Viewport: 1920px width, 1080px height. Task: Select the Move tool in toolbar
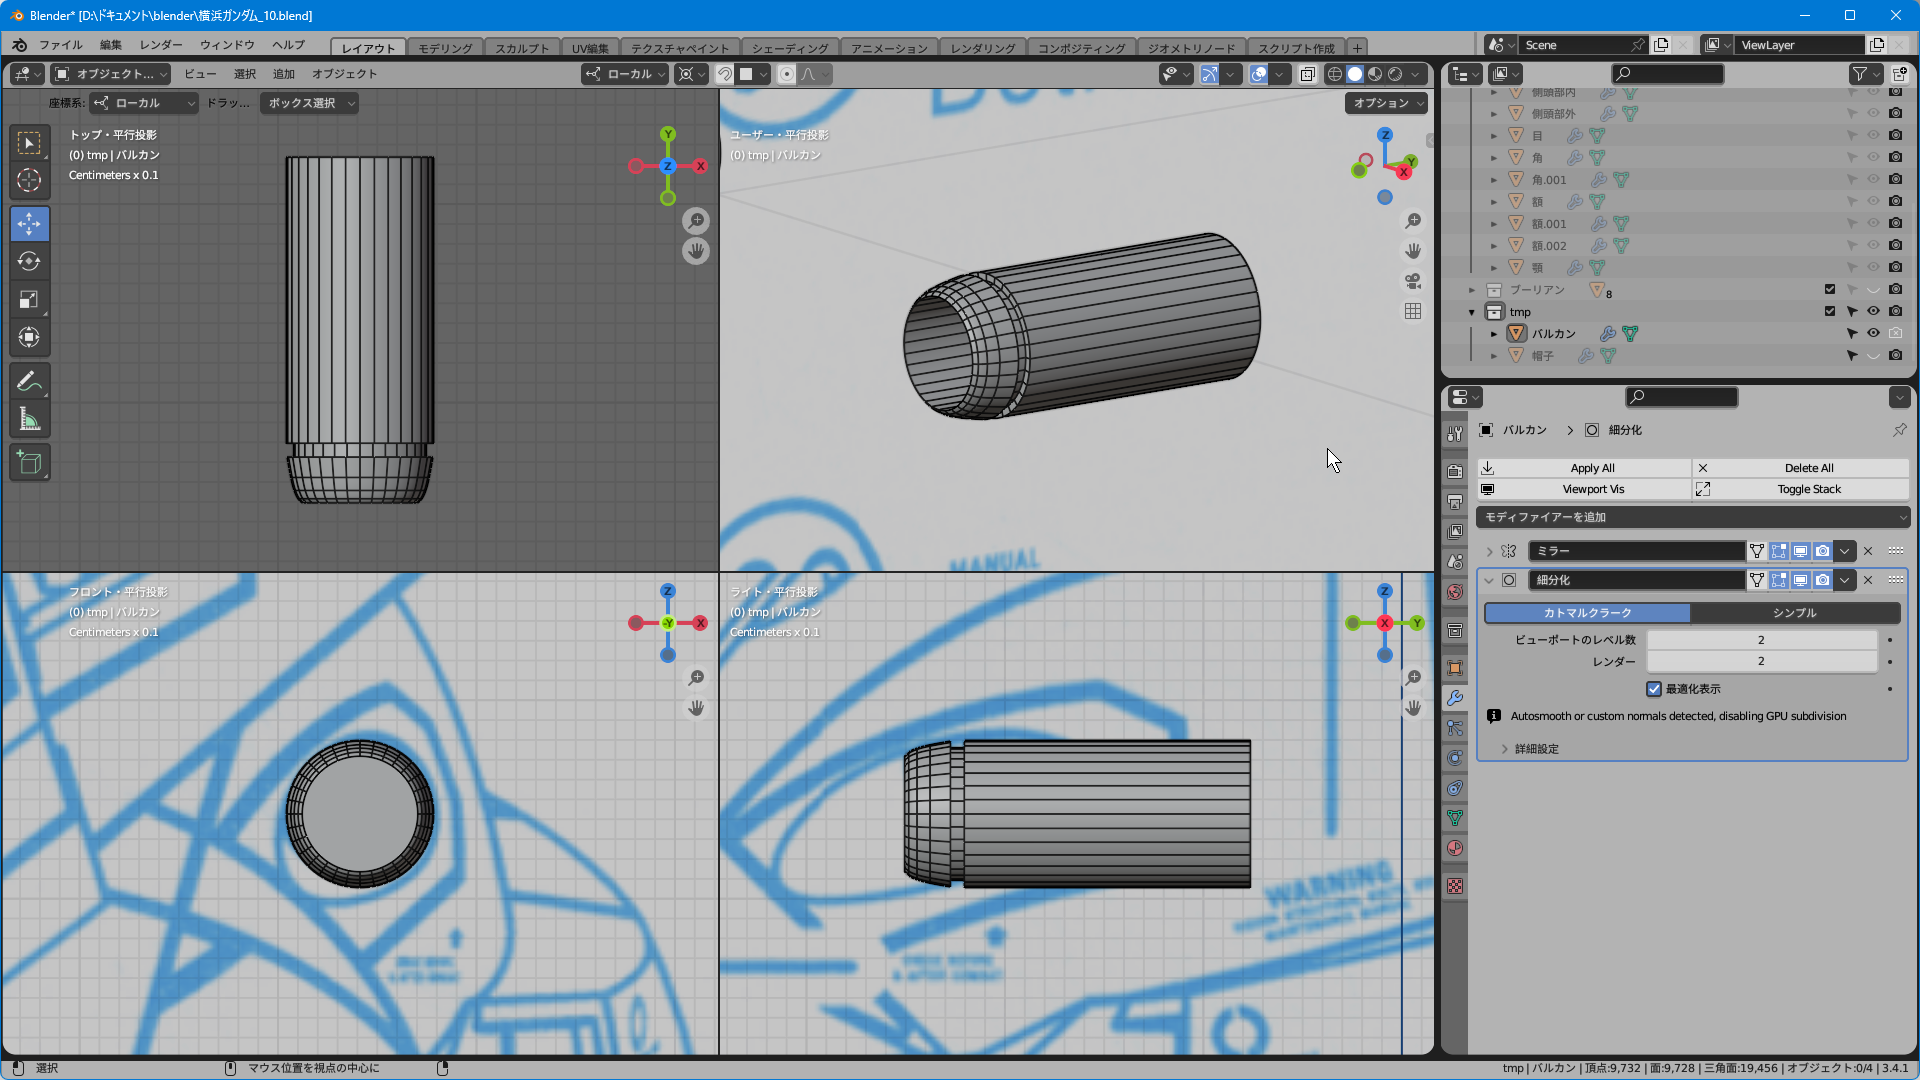click(29, 224)
